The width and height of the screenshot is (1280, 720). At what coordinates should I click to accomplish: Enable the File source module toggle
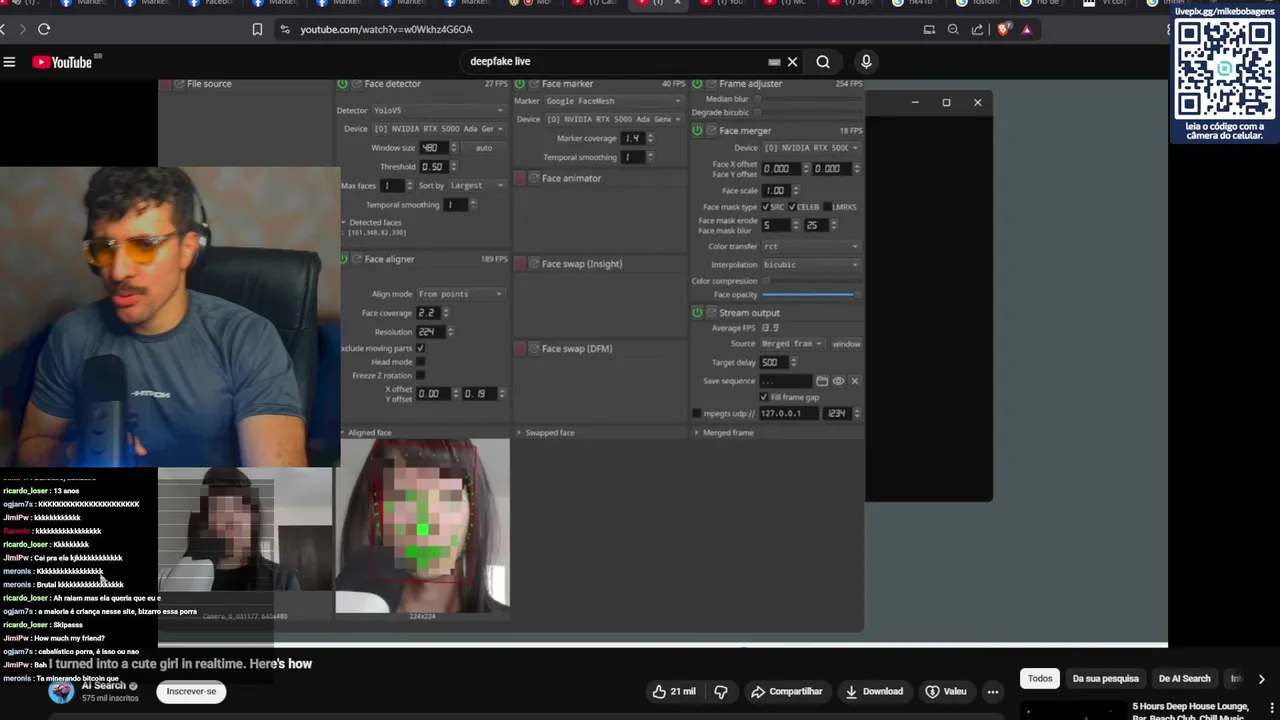point(166,84)
